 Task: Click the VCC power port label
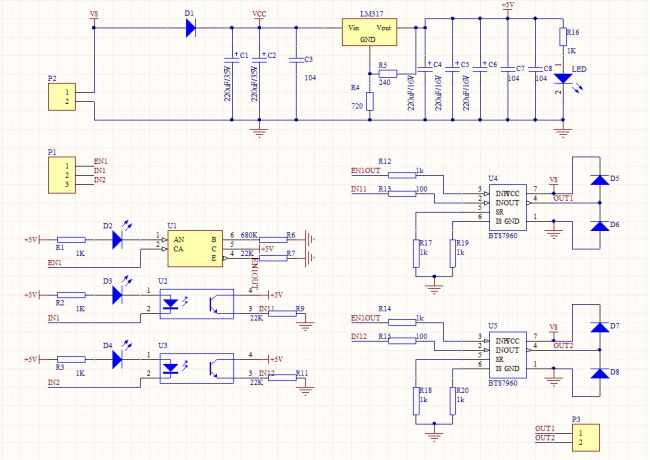point(260,14)
